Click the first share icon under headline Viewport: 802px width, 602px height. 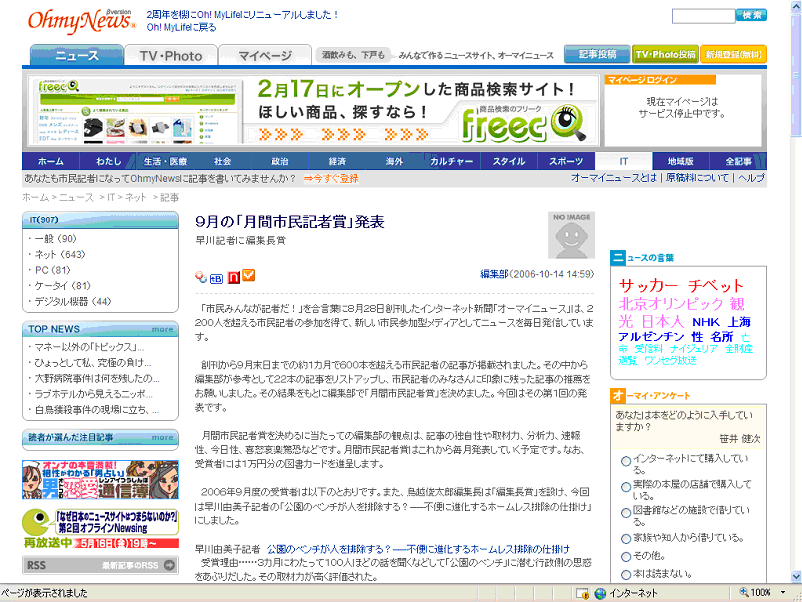(x=201, y=278)
